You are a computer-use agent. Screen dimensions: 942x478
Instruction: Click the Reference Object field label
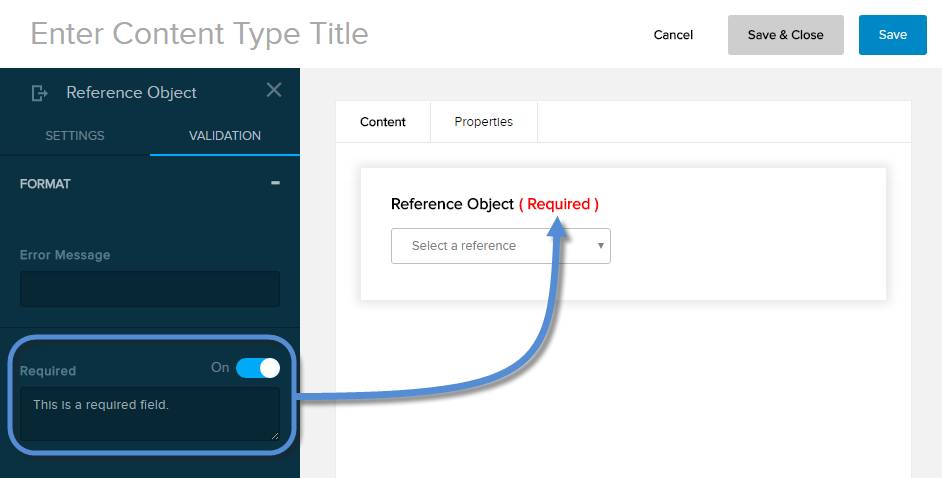pos(452,204)
